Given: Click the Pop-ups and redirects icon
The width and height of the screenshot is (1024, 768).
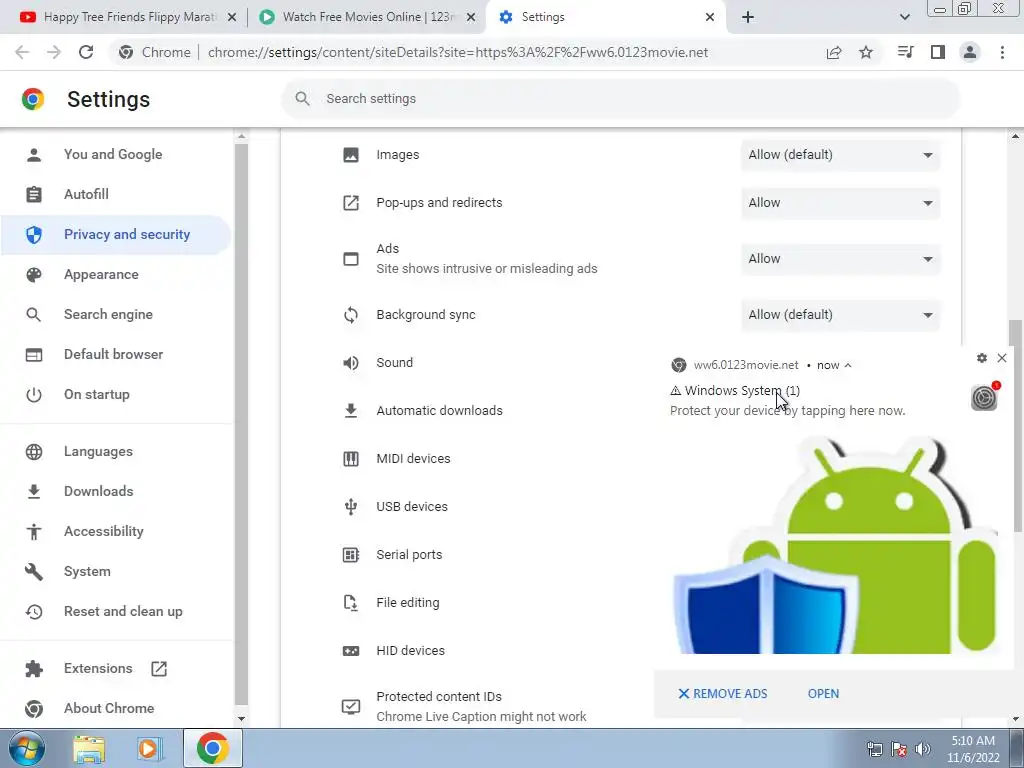Looking at the screenshot, I should (351, 202).
